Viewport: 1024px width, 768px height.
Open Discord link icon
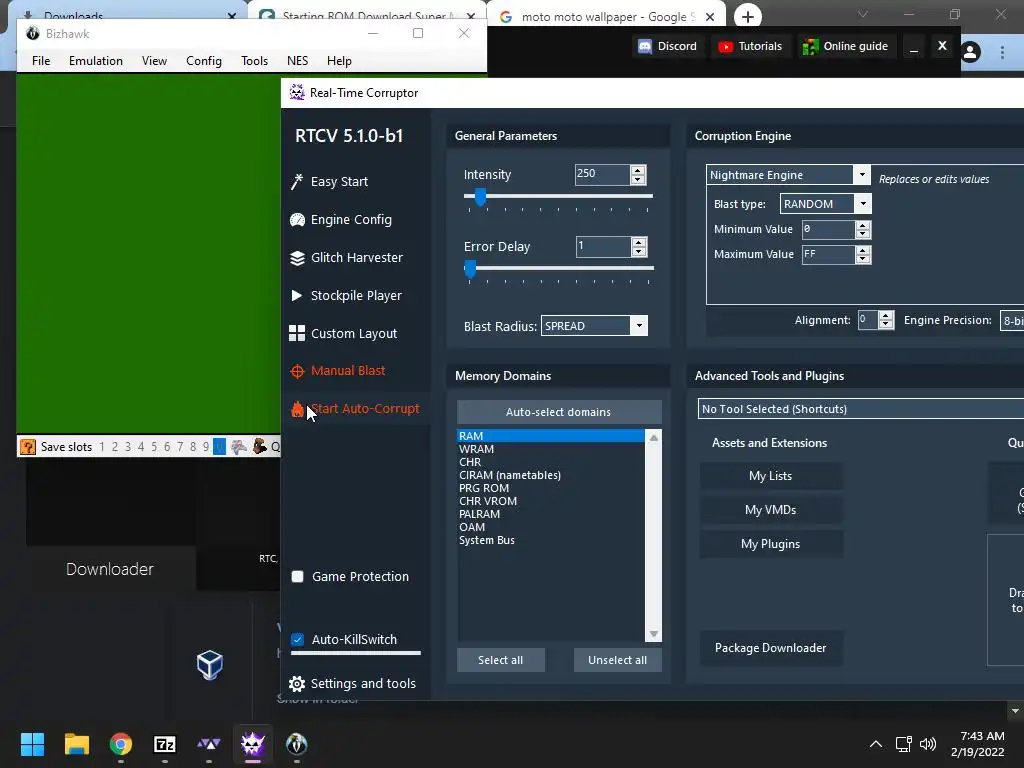645,46
